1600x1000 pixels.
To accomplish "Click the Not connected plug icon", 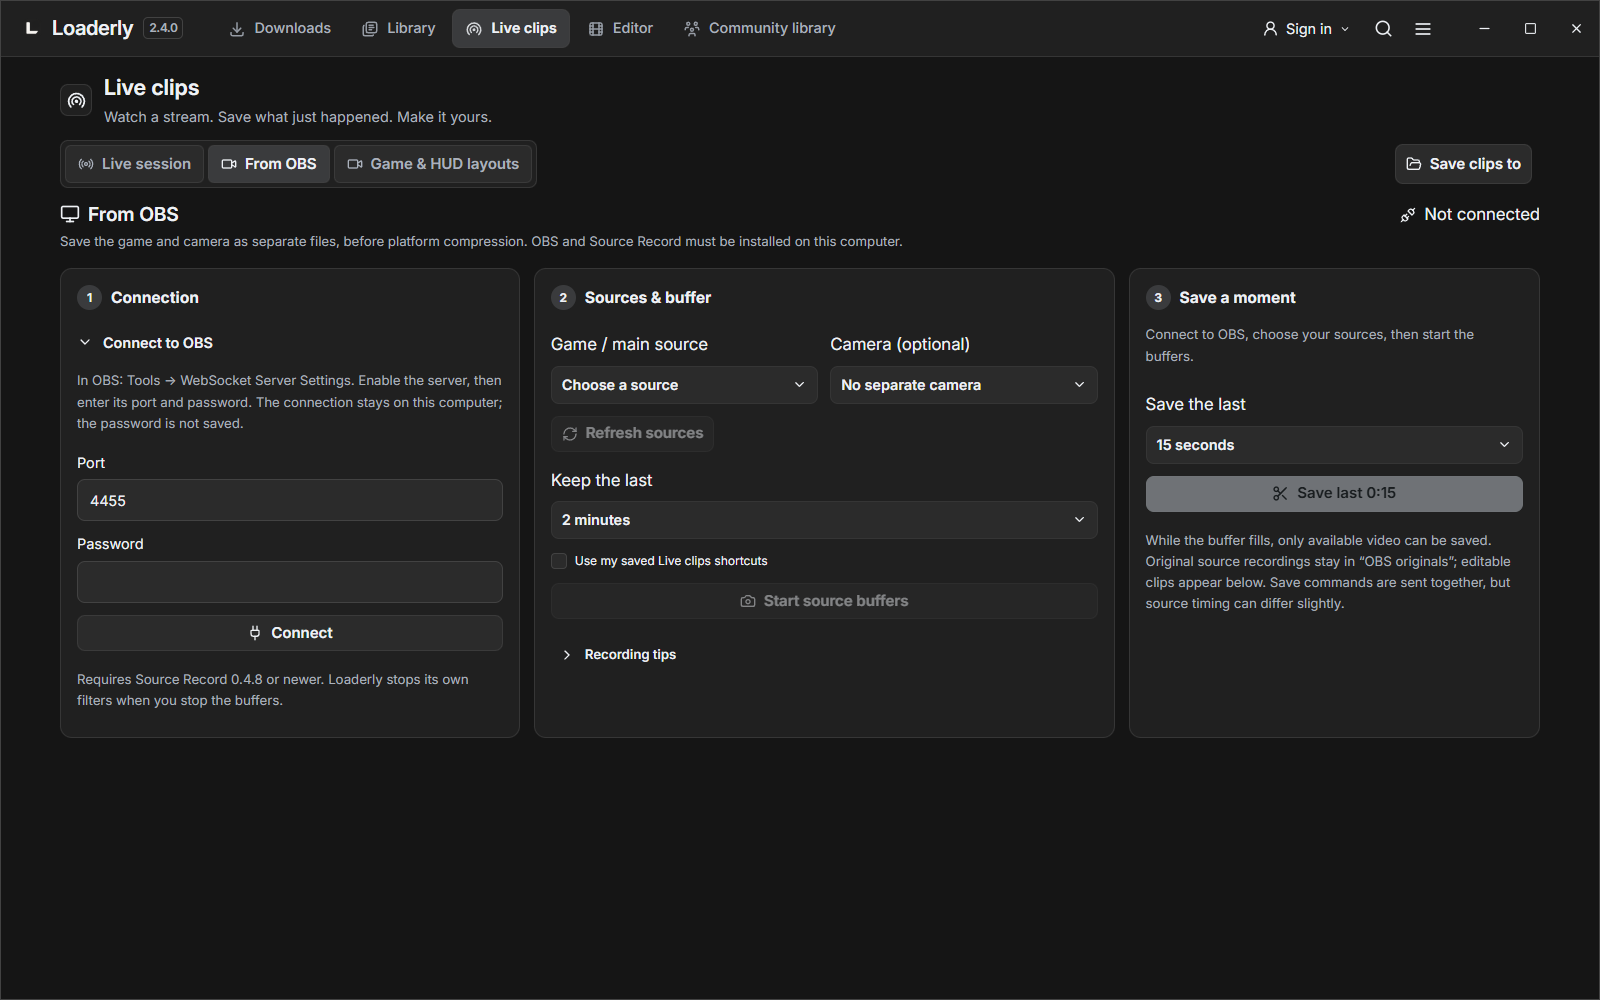I will tap(1408, 215).
